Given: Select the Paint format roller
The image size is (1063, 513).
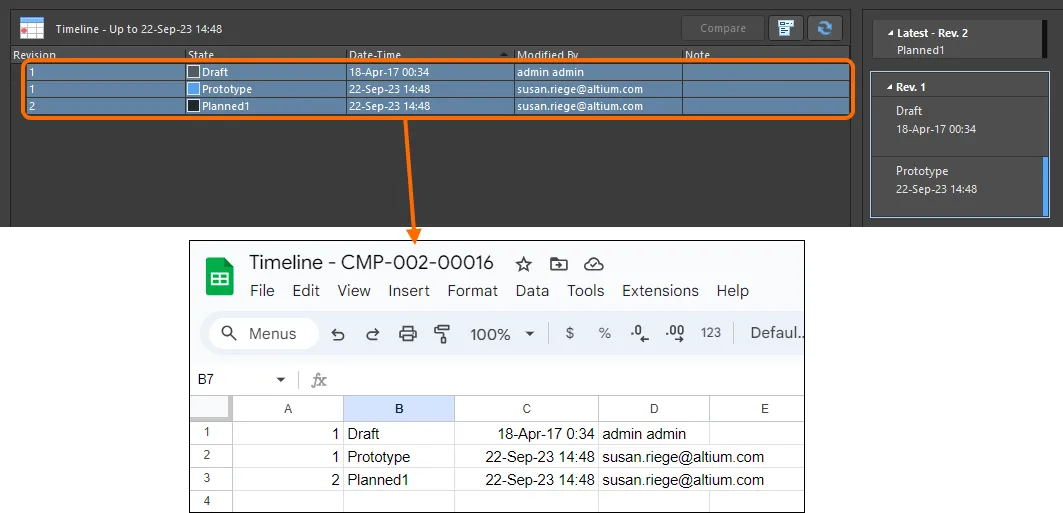Looking at the screenshot, I should click(x=442, y=334).
